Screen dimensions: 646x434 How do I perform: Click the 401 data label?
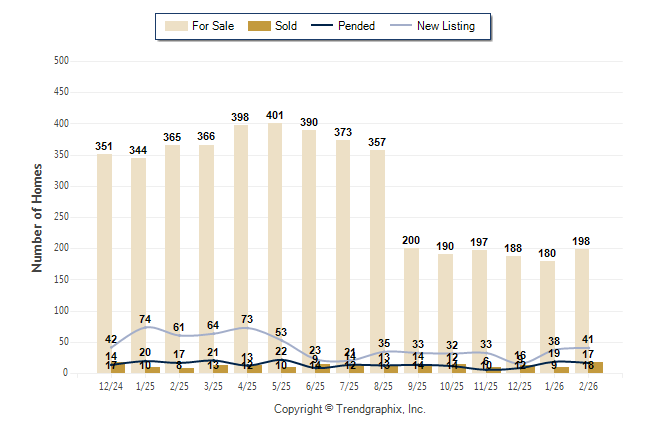click(275, 115)
